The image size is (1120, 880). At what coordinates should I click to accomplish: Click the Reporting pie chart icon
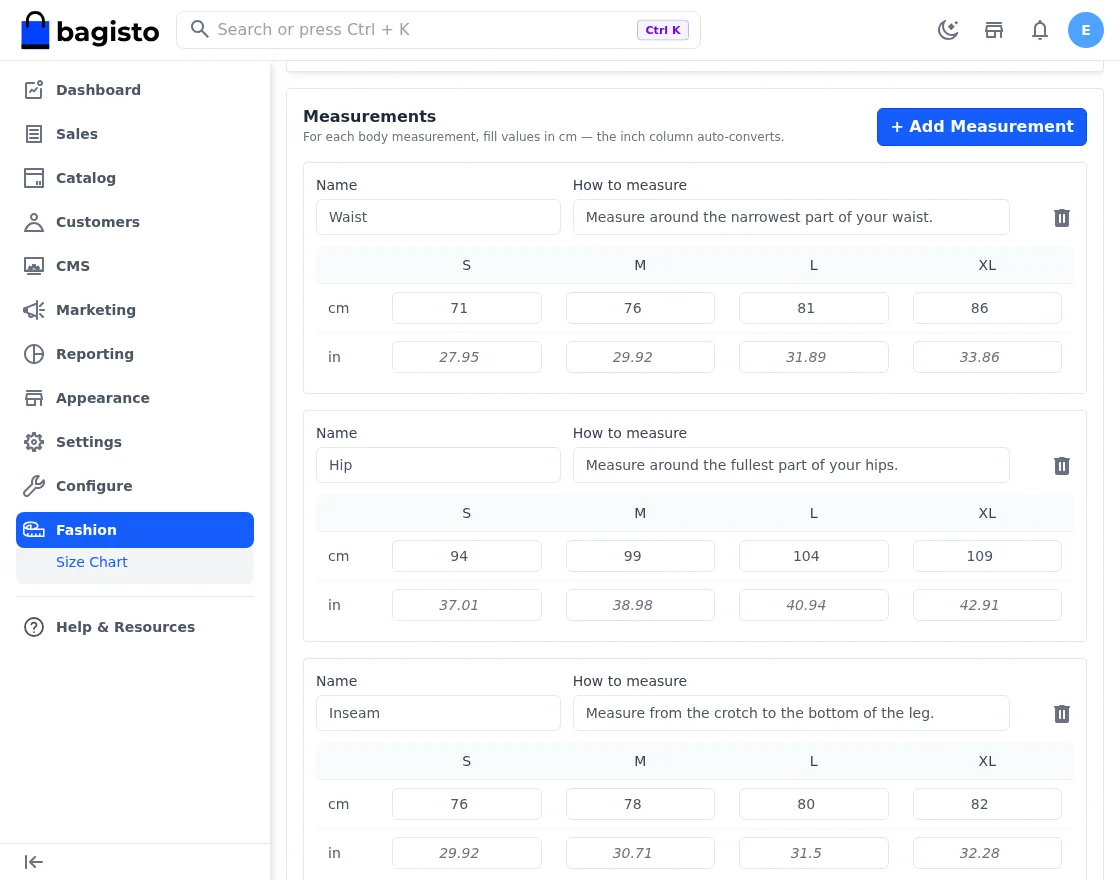tap(34, 354)
